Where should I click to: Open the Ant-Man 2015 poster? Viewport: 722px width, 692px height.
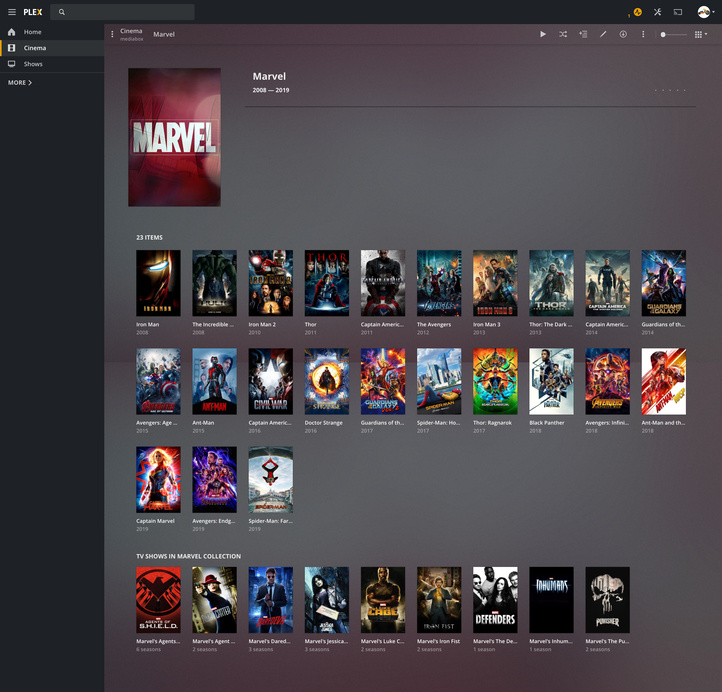coord(214,381)
